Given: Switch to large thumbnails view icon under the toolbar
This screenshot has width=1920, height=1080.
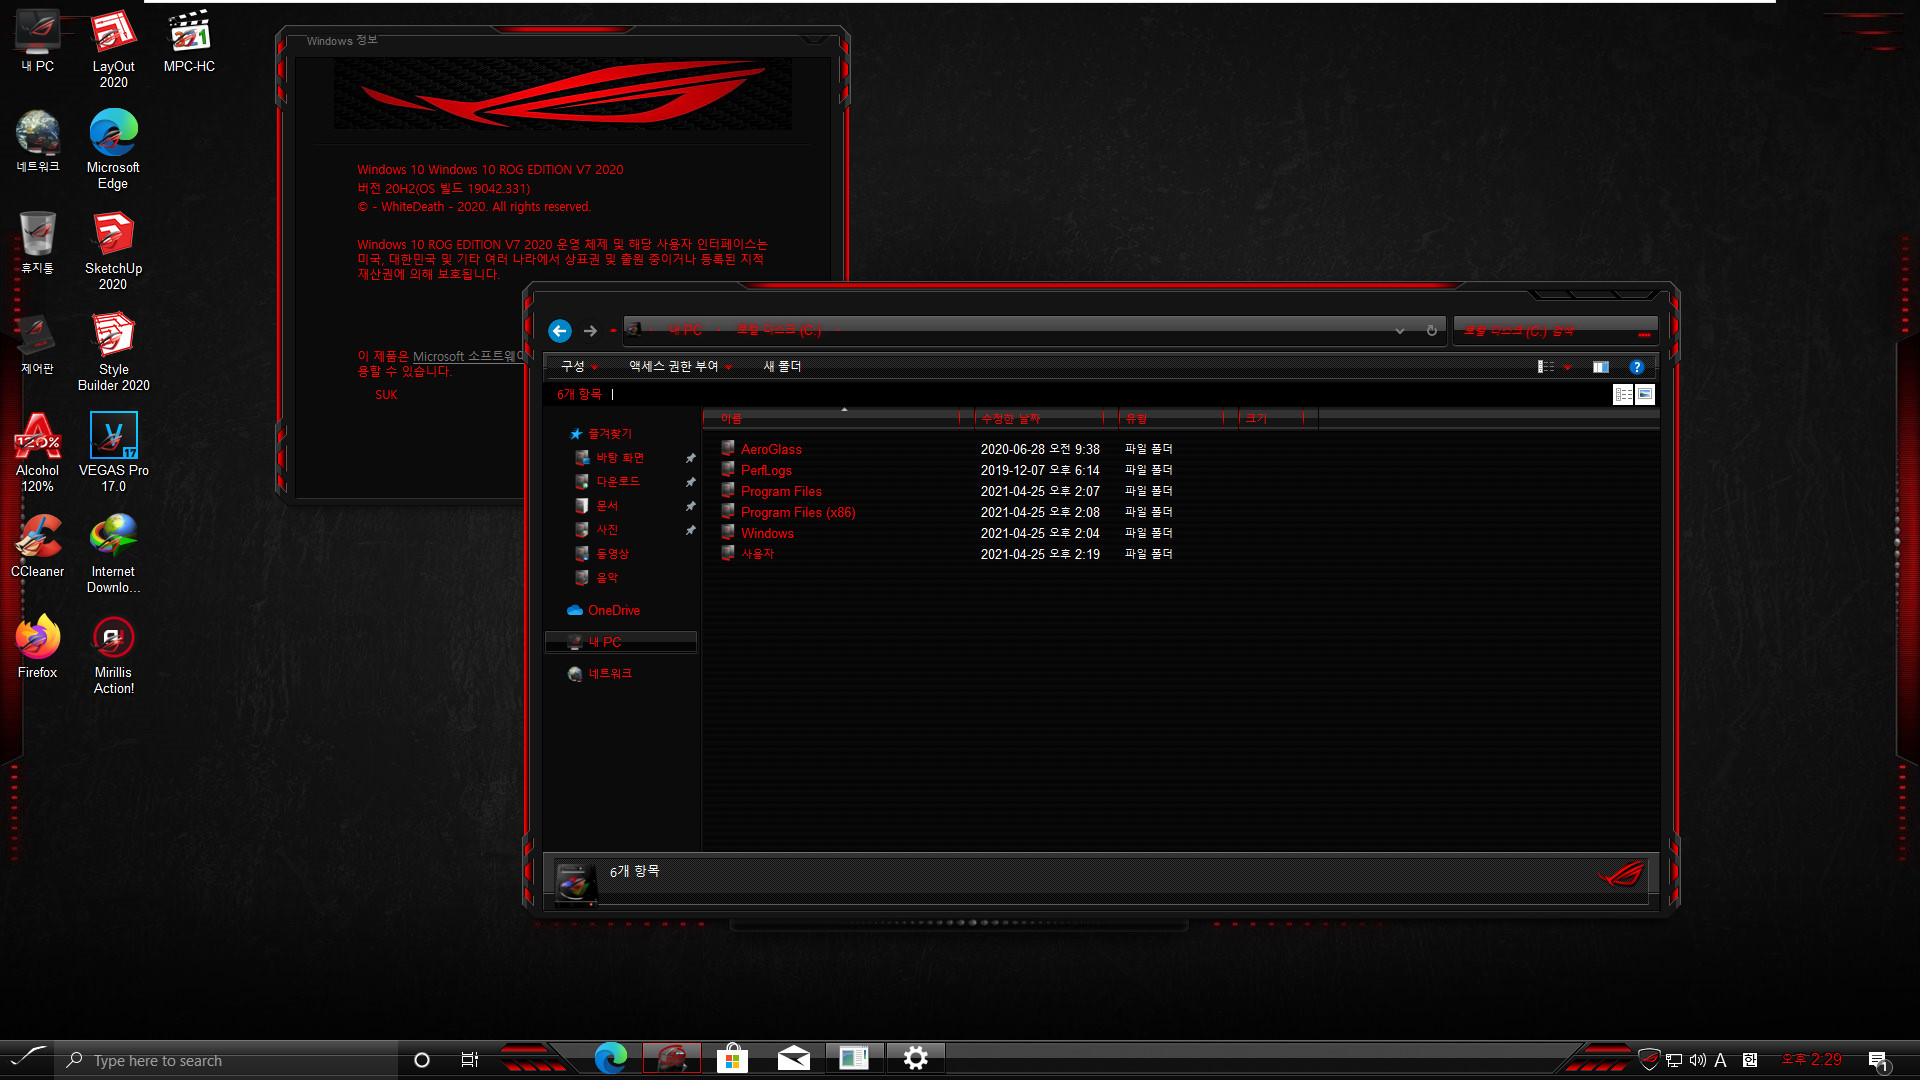Looking at the screenshot, I should pyautogui.click(x=1645, y=395).
